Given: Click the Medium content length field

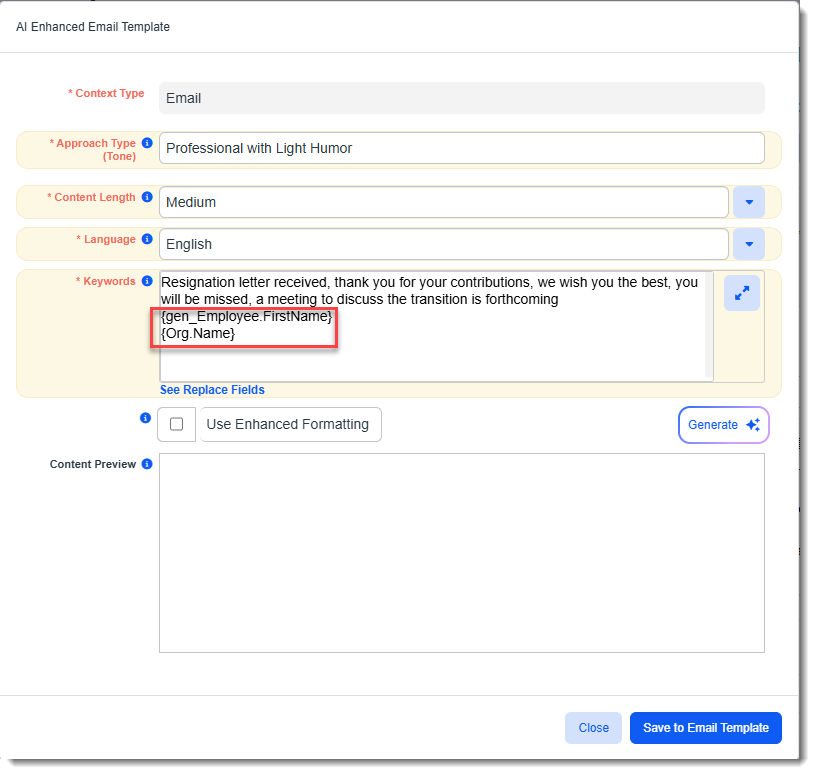Looking at the screenshot, I should tap(443, 202).
